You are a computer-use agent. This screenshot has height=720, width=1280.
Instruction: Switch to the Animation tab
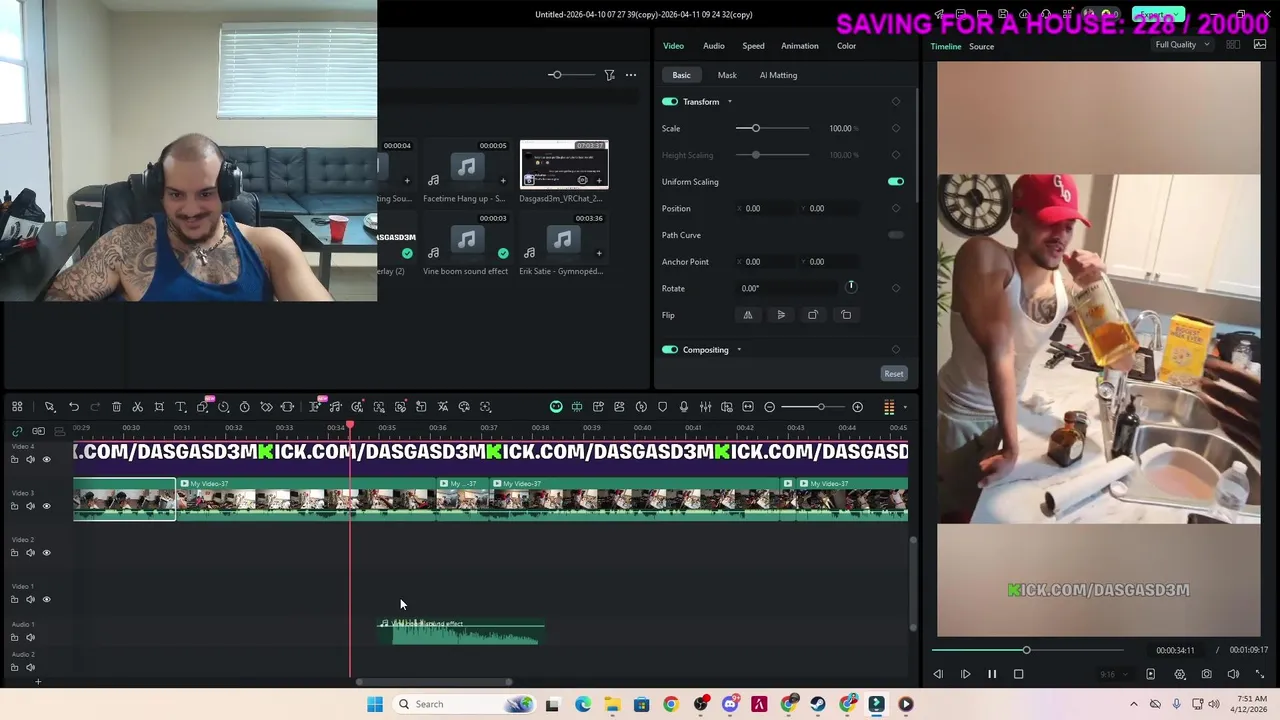[800, 46]
